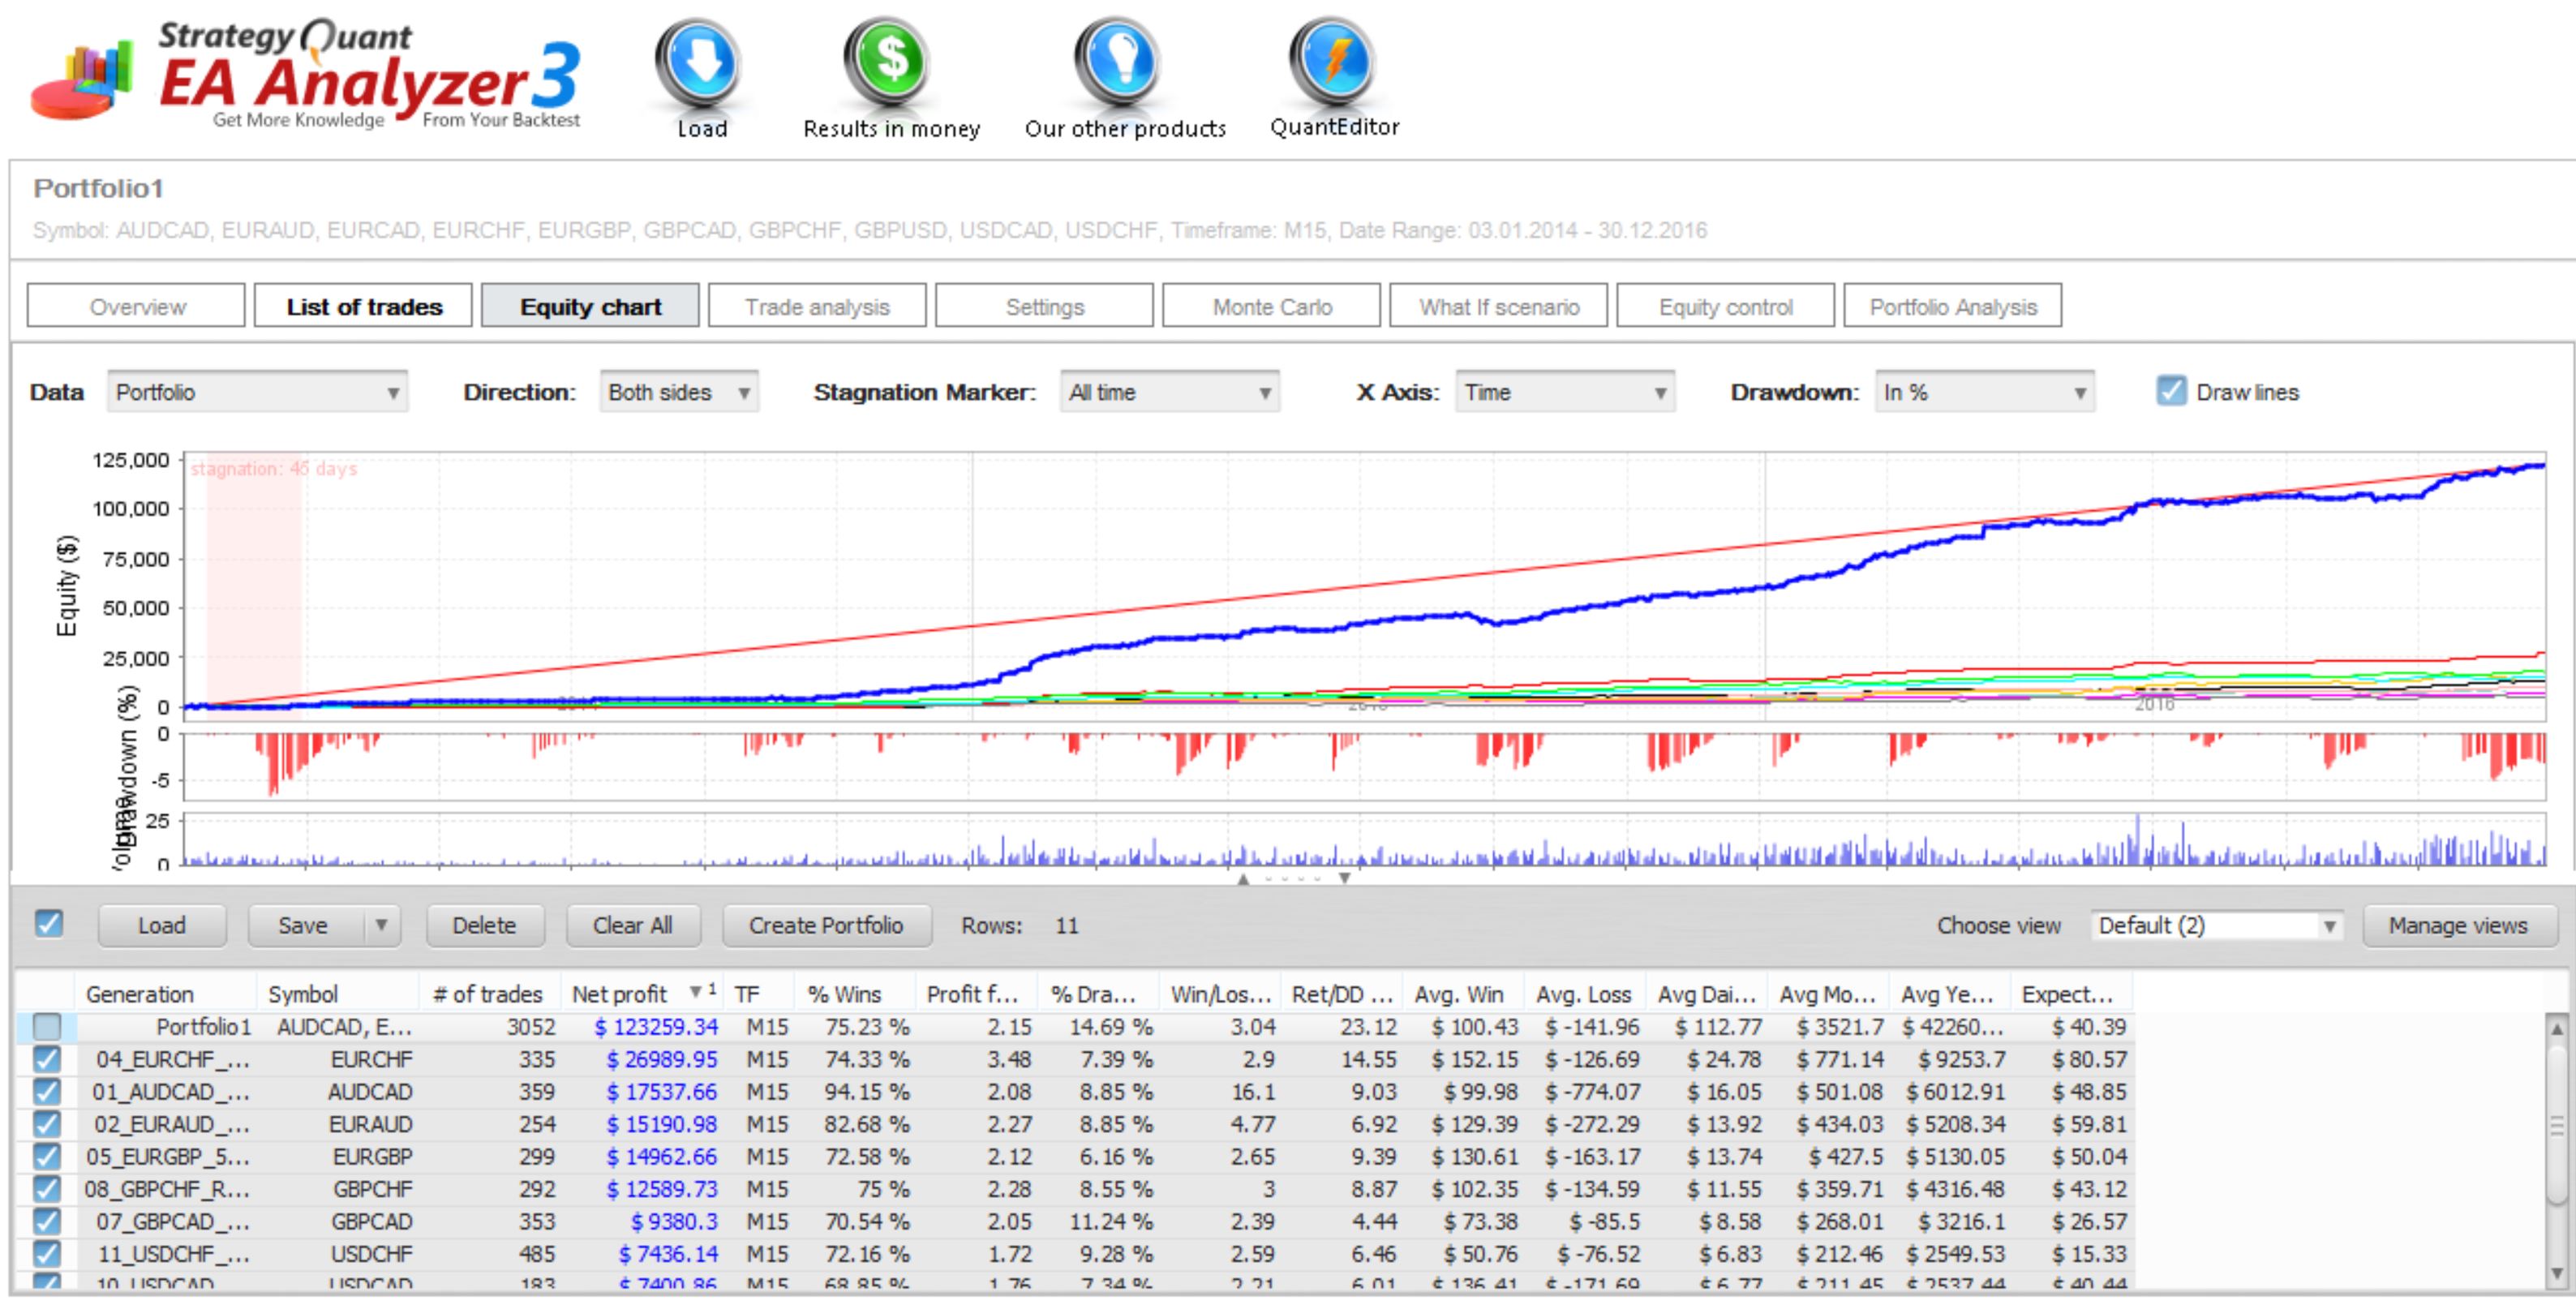The width and height of the screenshot is (2576, 1305).
Task: Click the Portfolio1 title heading
Action: 98,188
